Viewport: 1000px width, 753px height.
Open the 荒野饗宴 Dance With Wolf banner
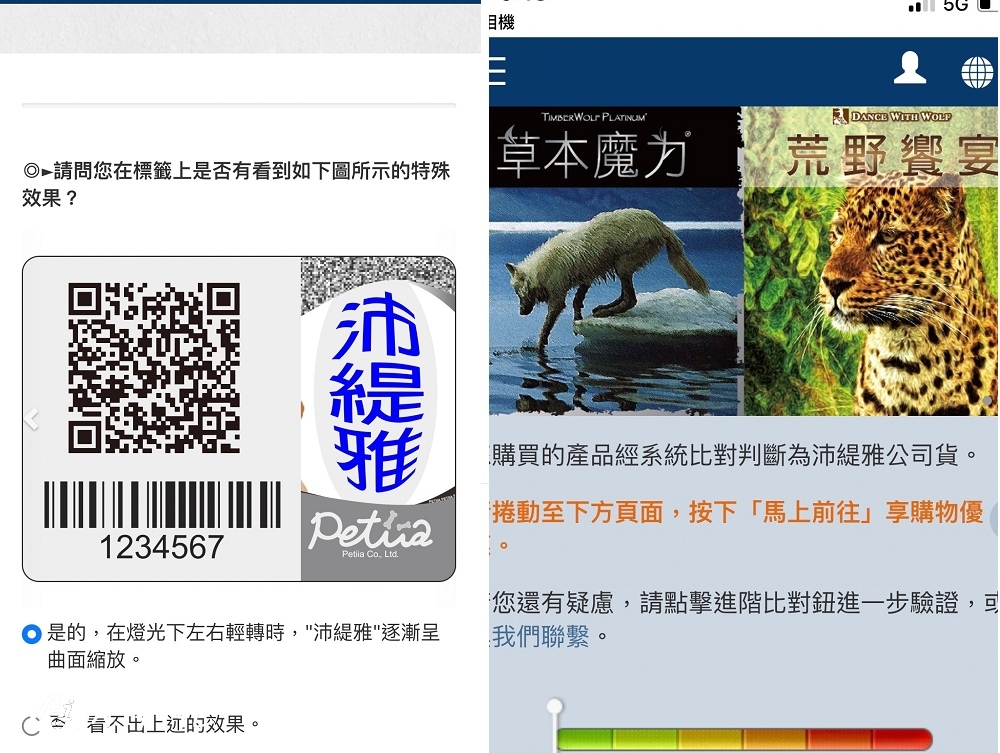click(871, 261)
